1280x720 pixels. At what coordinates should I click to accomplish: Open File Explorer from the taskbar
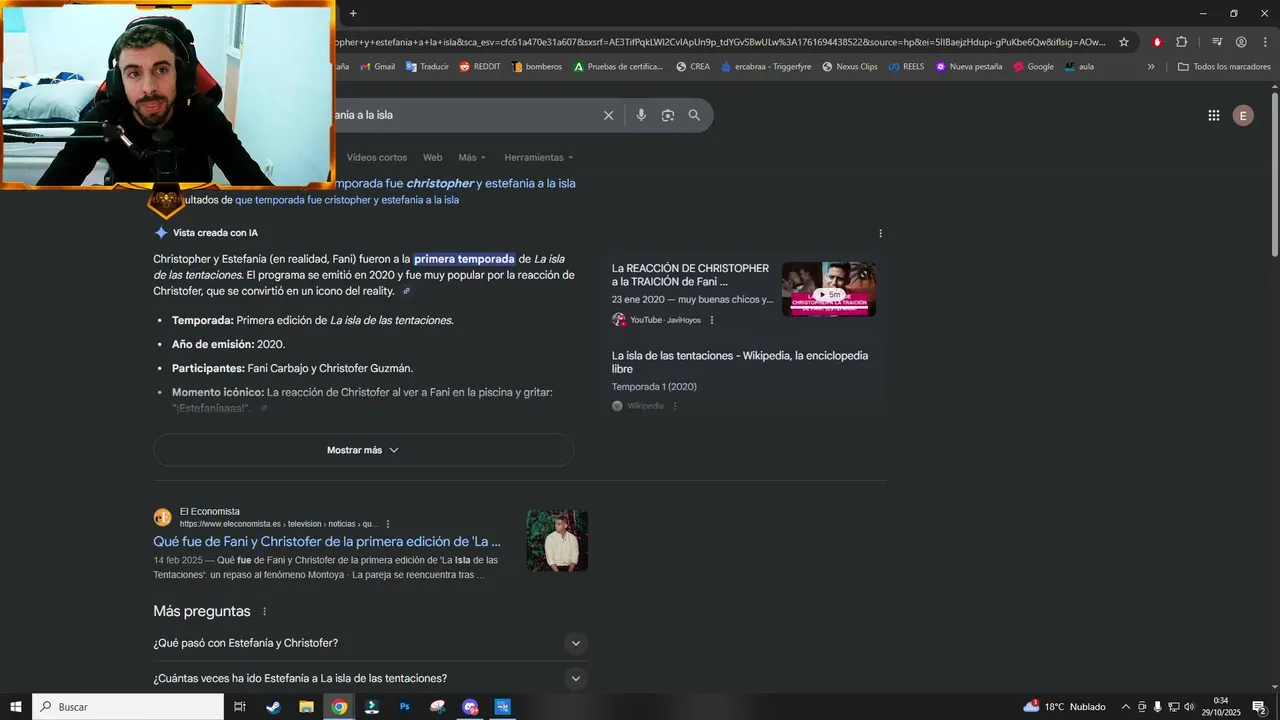[x=306, y=707]
